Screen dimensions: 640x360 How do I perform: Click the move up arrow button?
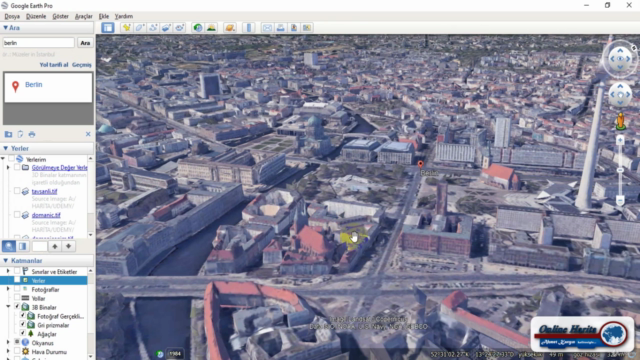(x=55, y=246)
